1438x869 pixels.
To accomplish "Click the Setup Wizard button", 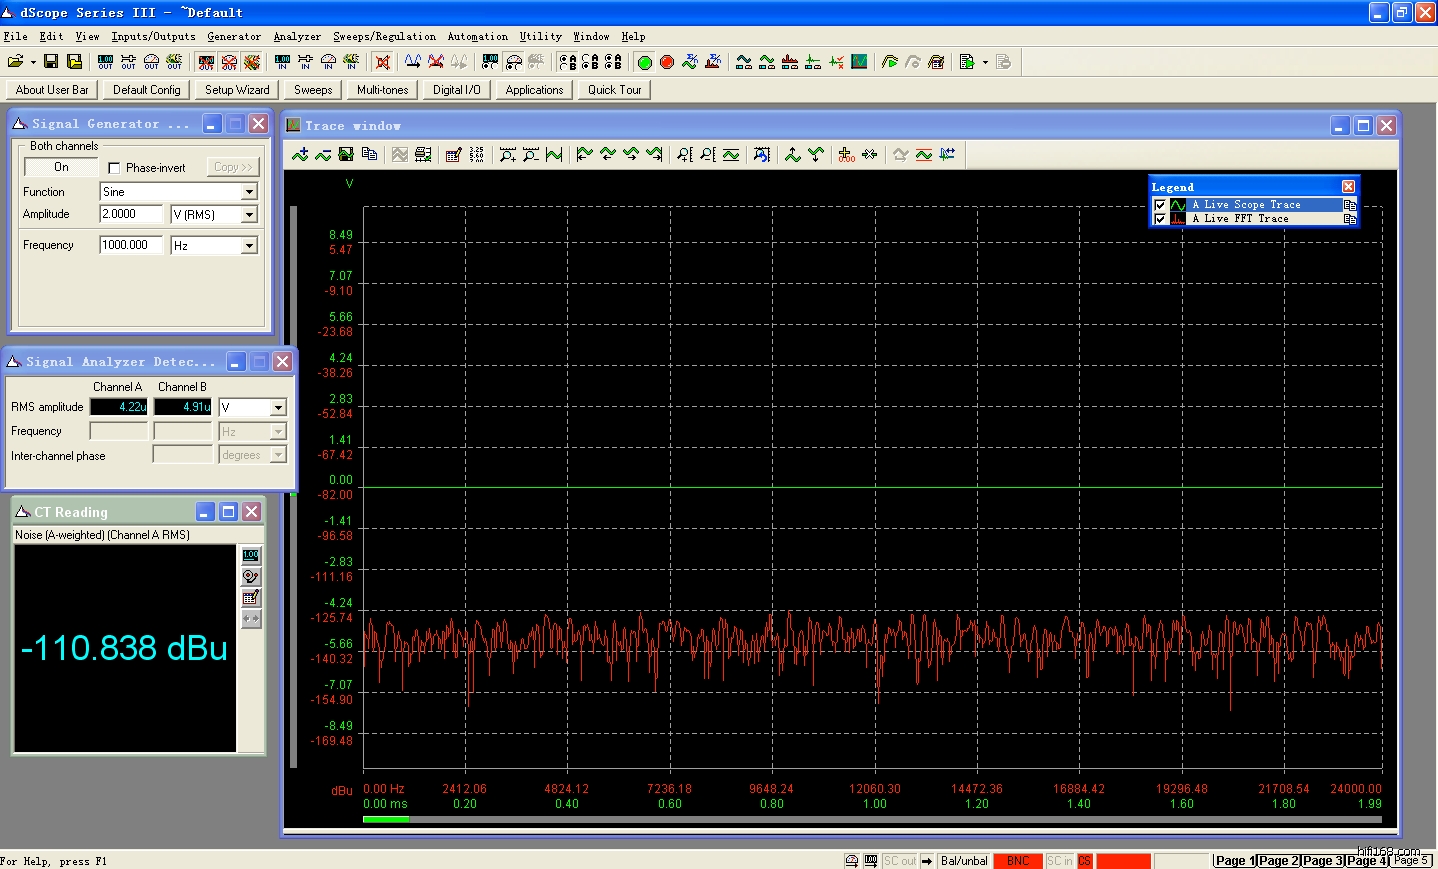I will [x=237, y=90].
